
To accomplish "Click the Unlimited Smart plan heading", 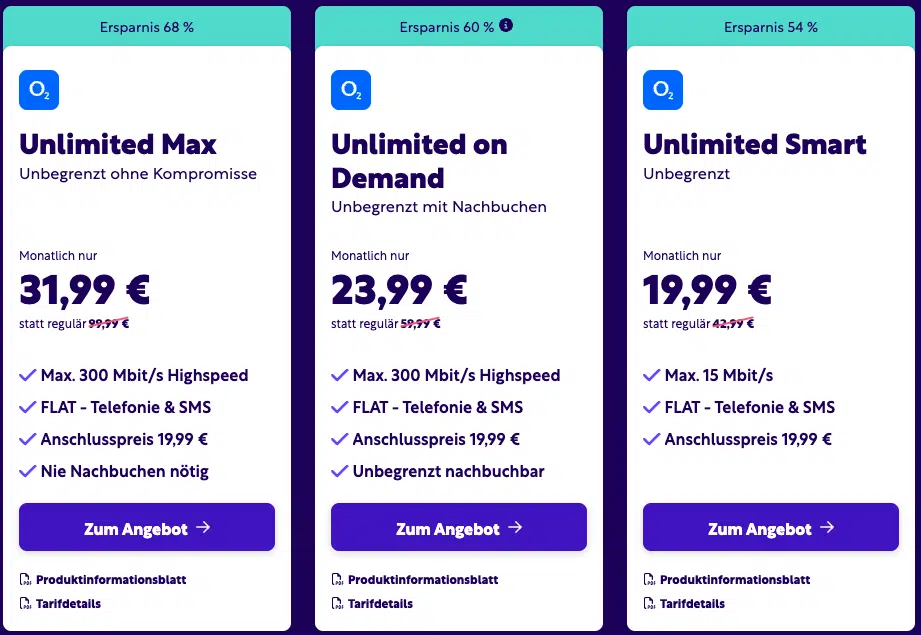I will [x=755, y=145].
